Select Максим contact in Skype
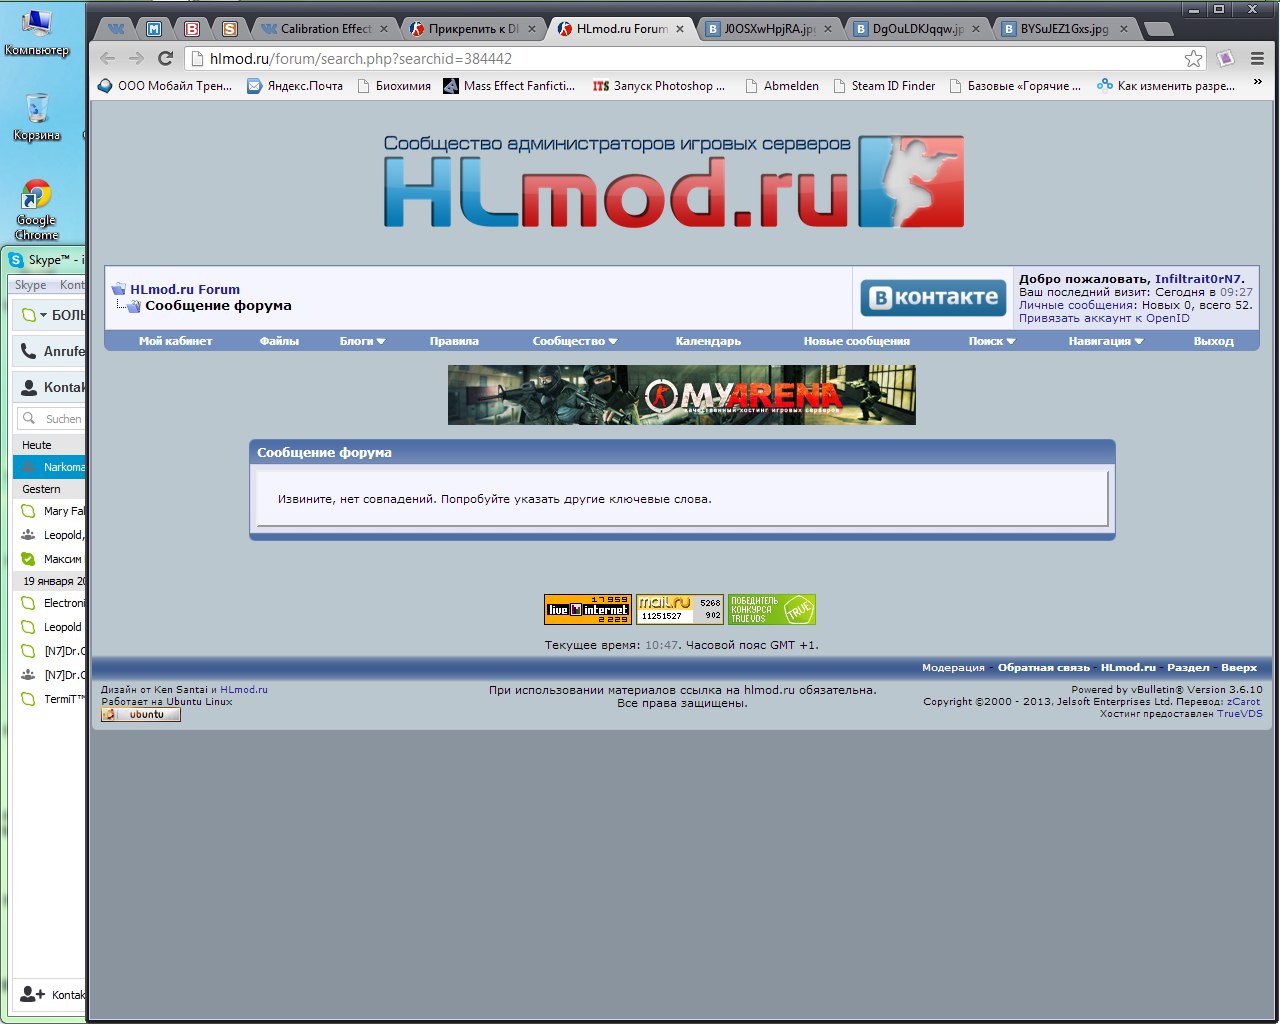Image resolution: width=1280 pixels, height=1024 pixels. pos(50,559)
